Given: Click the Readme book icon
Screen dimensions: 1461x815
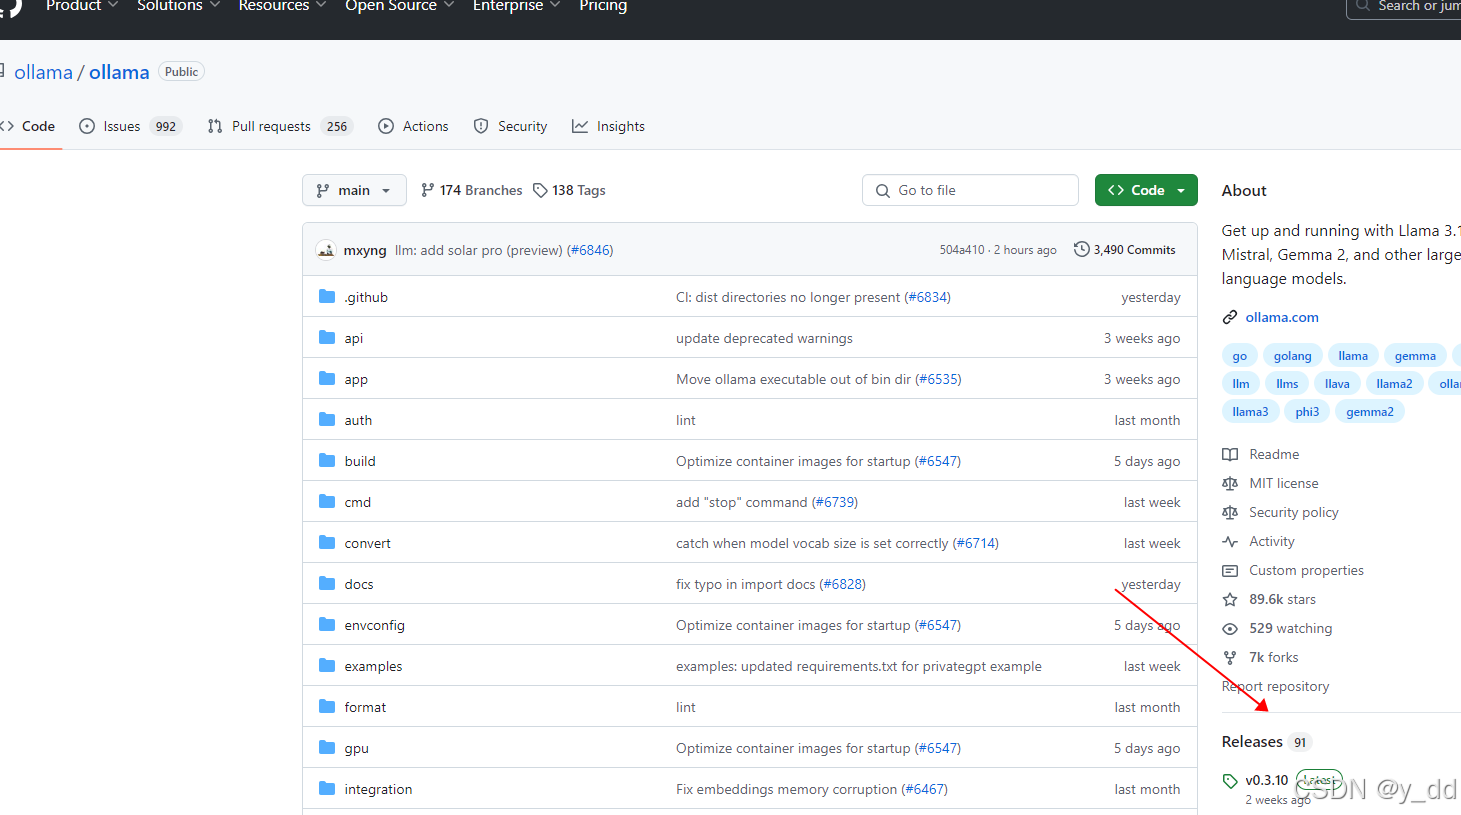Looking at the screenshot, I should (1230, 454).
